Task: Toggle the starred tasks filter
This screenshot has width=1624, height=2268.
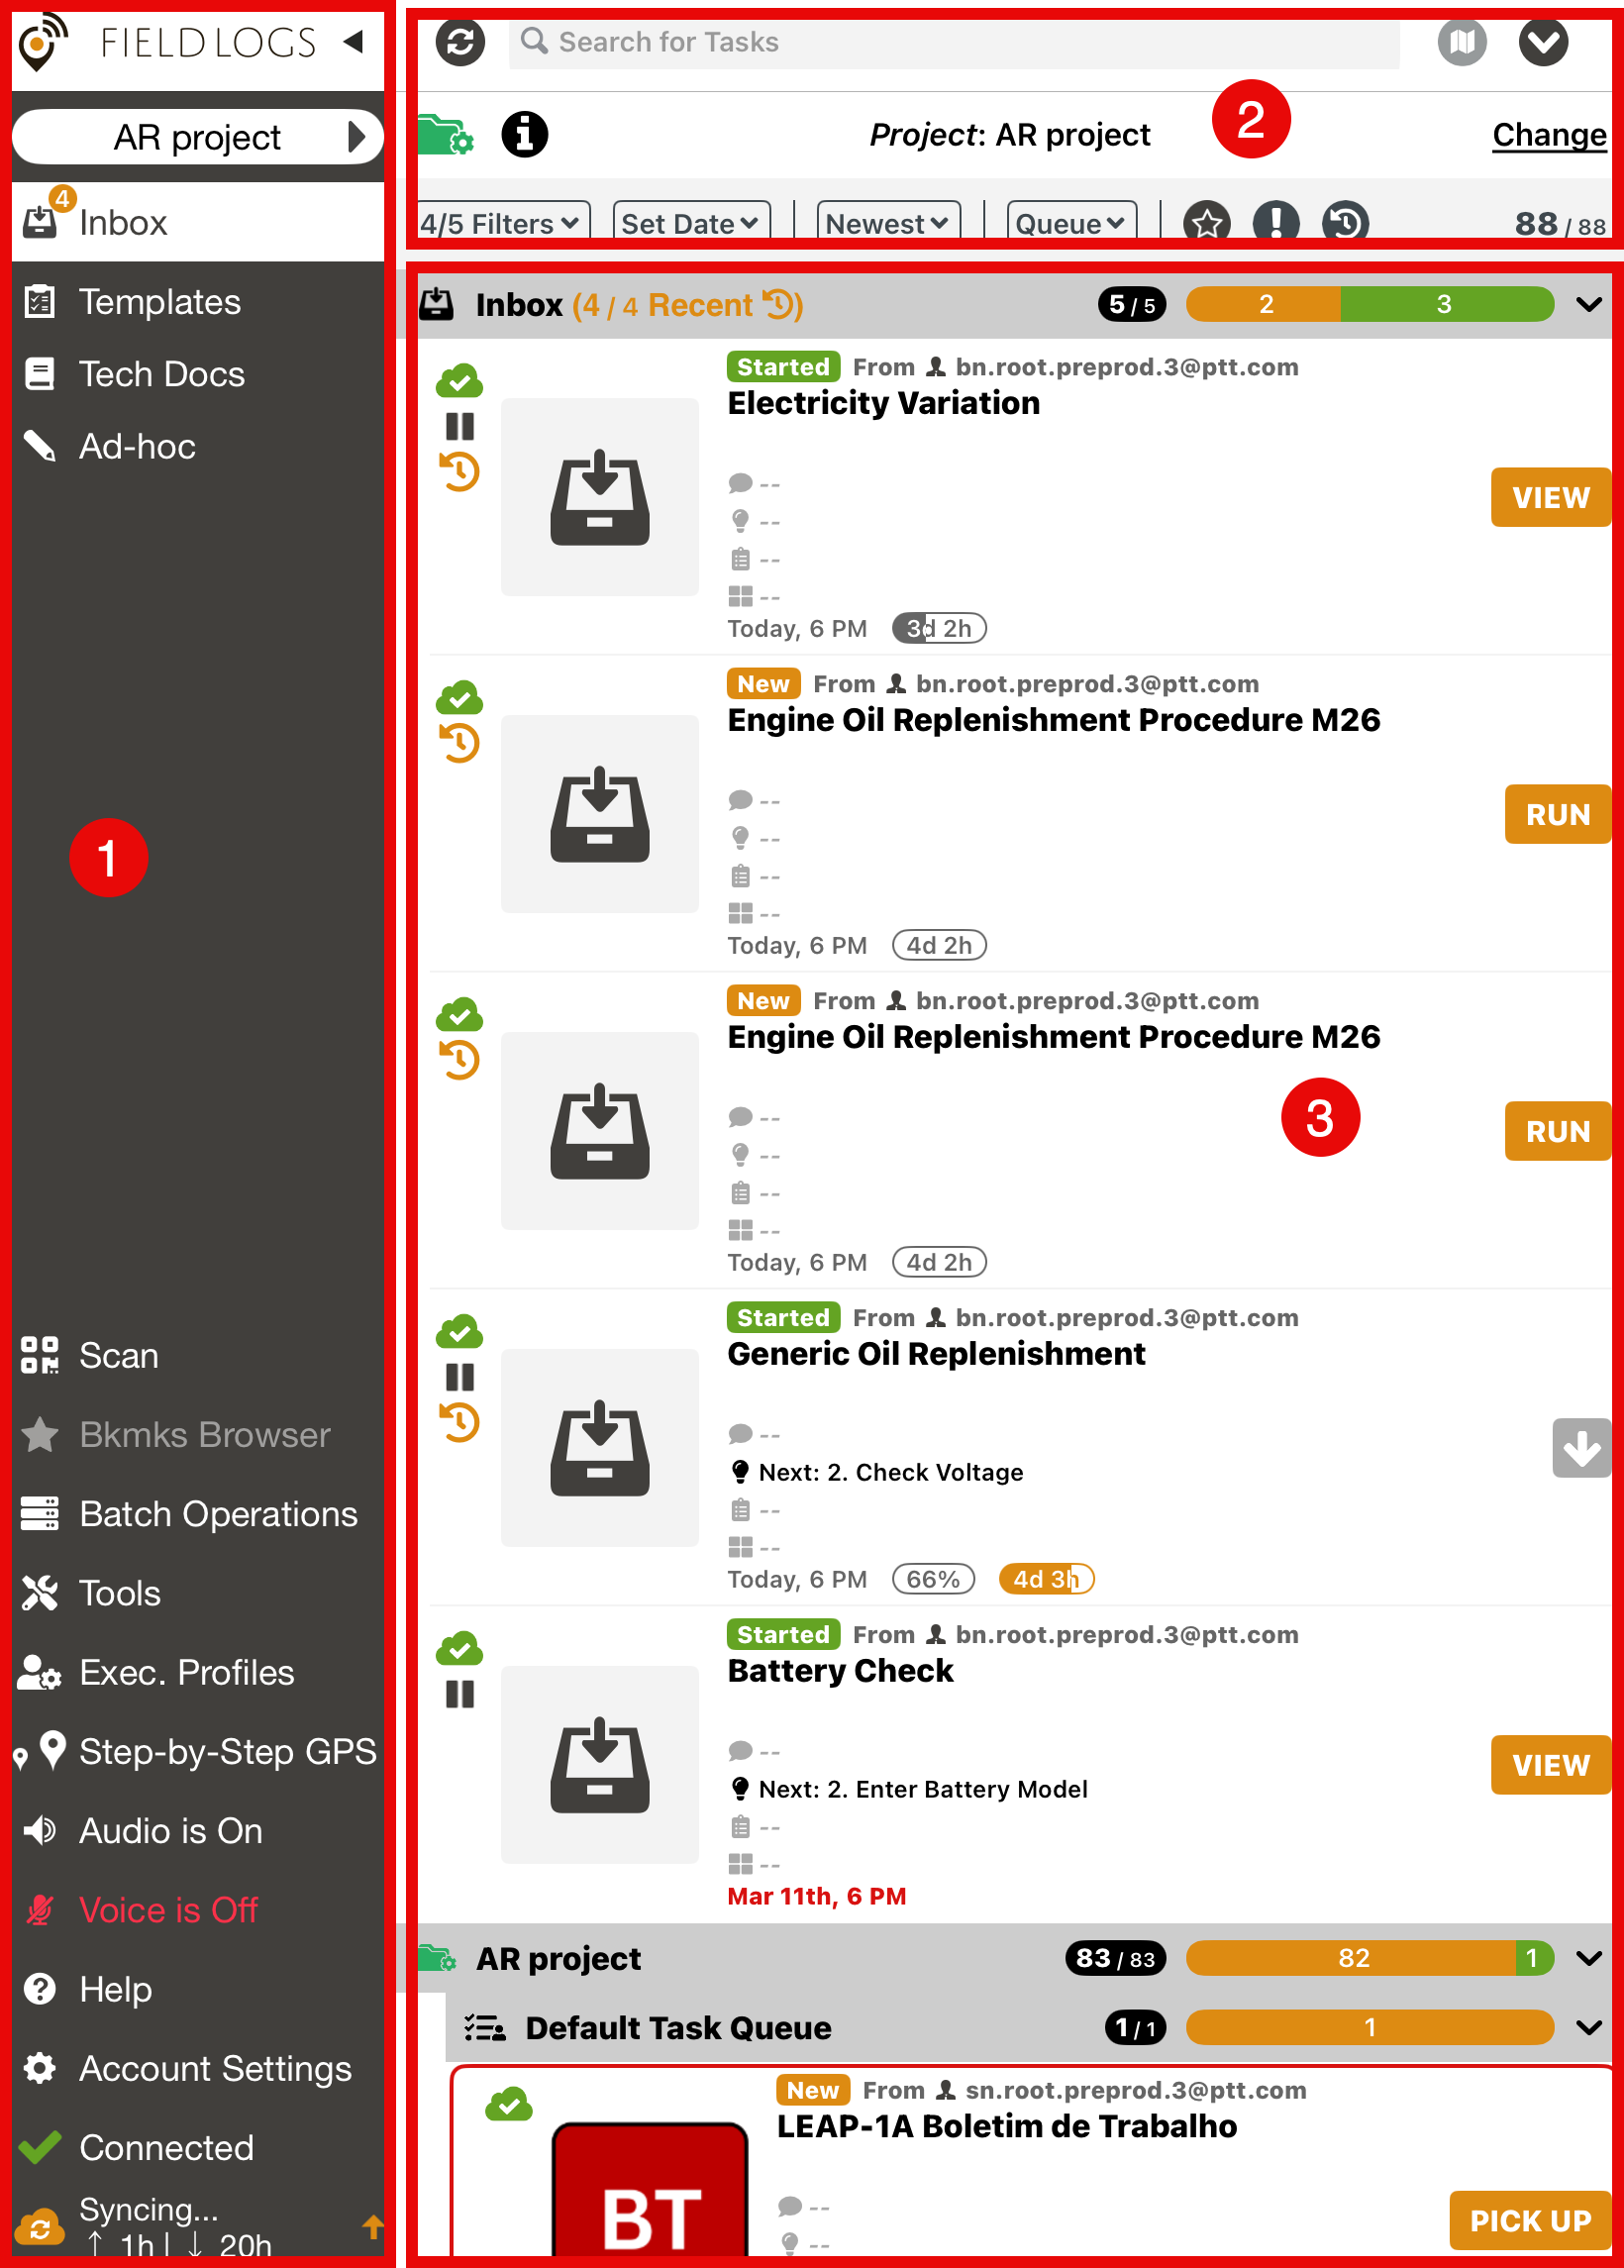Action: [x=1207, y=222]
